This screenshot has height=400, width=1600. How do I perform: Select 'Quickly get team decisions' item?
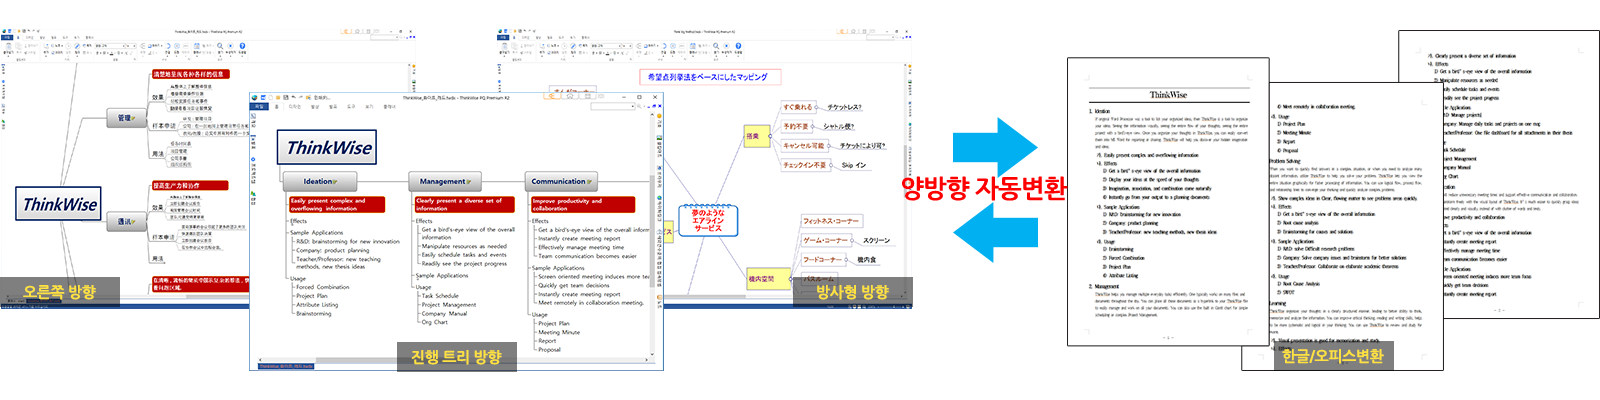tap(574, 285)
